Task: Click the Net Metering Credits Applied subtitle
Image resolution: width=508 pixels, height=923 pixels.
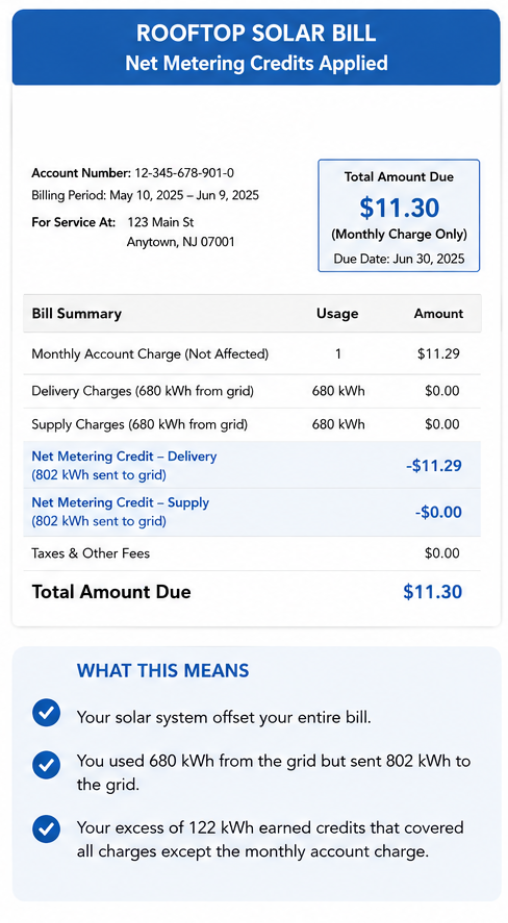Action: [256, 62]
